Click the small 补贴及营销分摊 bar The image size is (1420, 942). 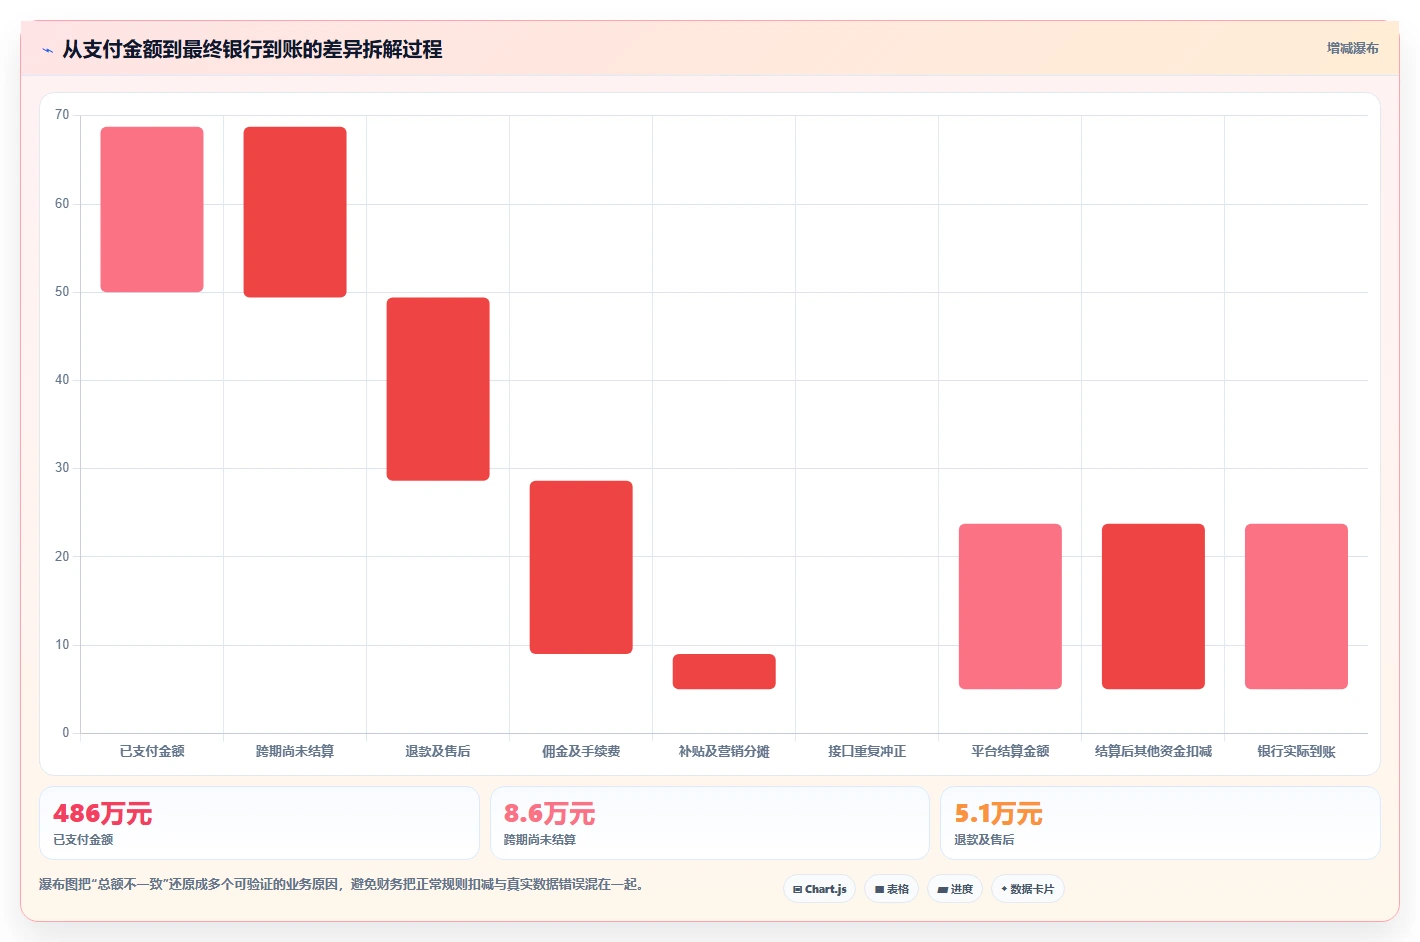pos(724,671)
